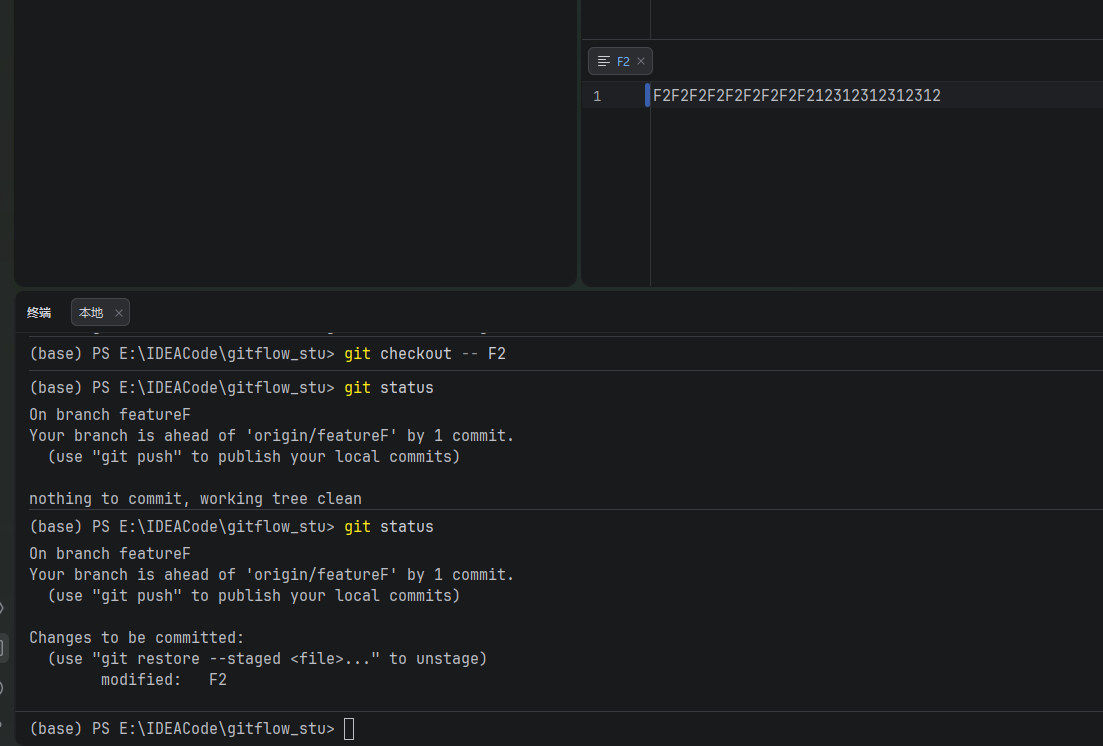
Task: Focus the empty terminal prompt at the bottom
Action: 349,728
